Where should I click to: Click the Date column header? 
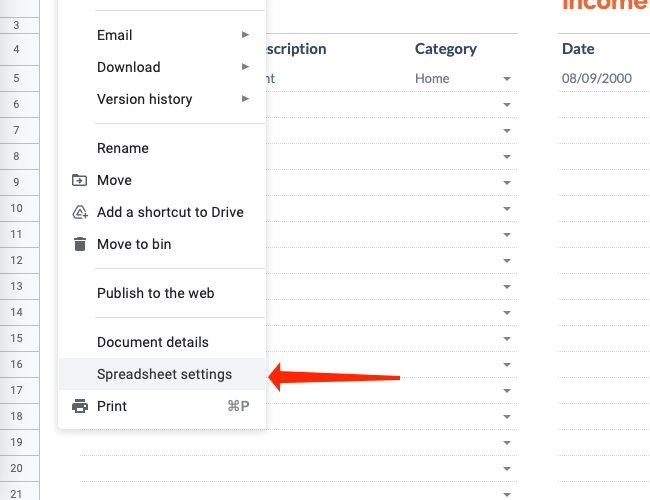578,48
